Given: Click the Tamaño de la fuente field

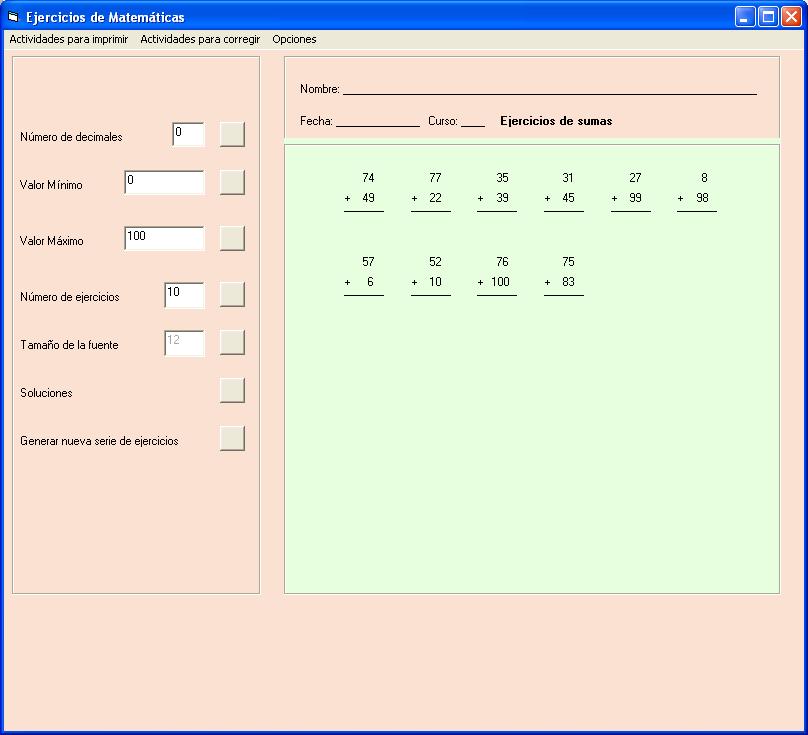Looking at the screenshot, I should pyautogui.click(x=184, y=343).
